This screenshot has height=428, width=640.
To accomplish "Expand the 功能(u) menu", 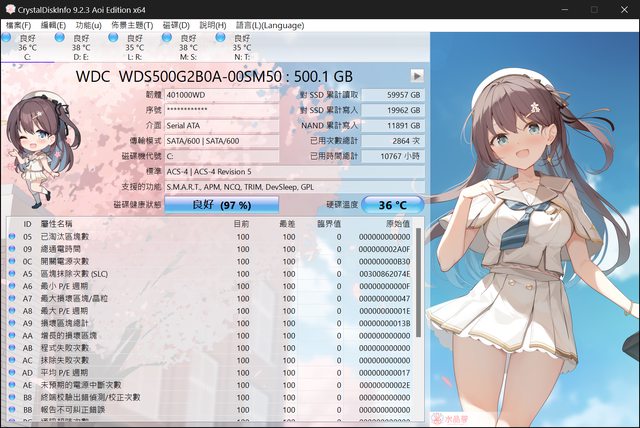I will 88,25.
